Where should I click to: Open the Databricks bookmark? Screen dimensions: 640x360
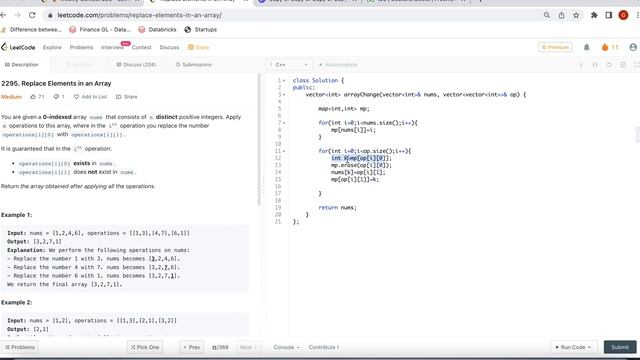[x=157, y=29]
